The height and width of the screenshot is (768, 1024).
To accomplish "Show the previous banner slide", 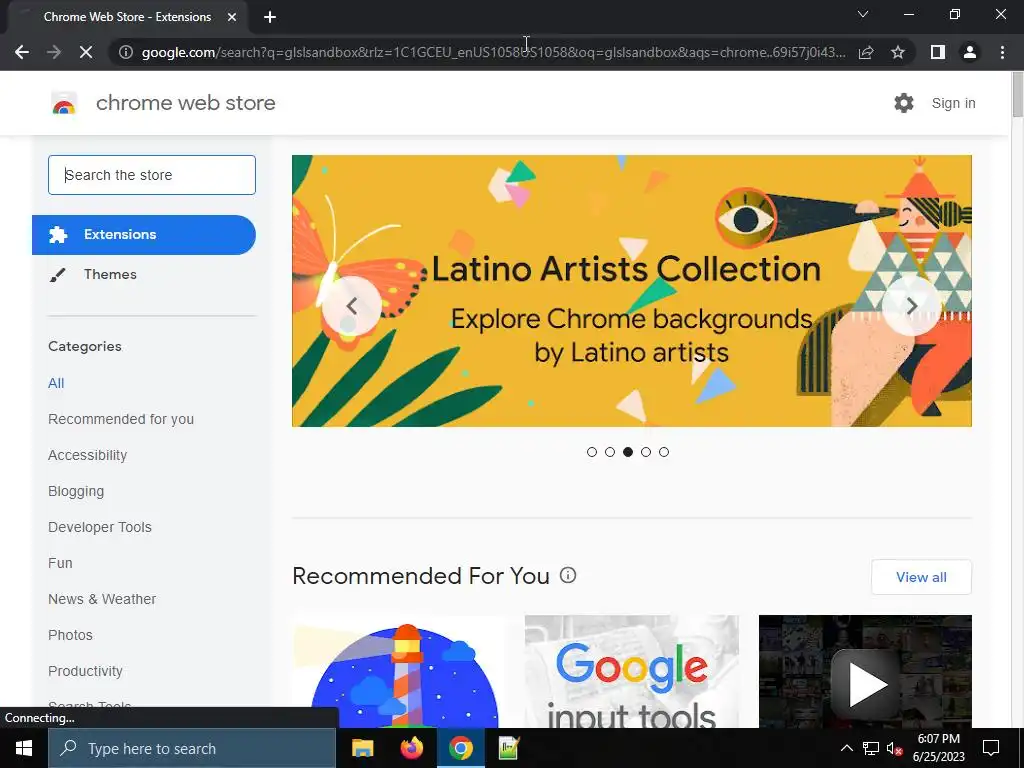I will coord(352,306).
